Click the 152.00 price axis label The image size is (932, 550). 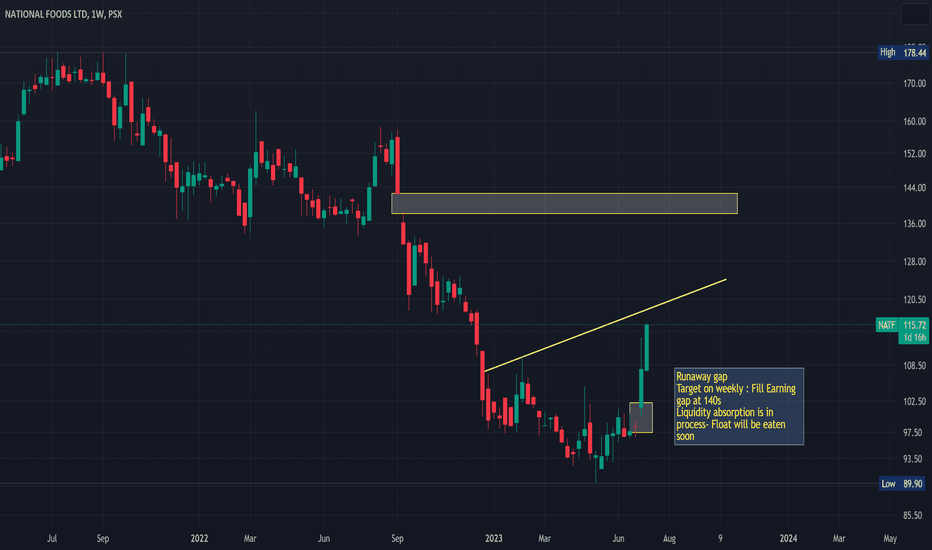914,153
